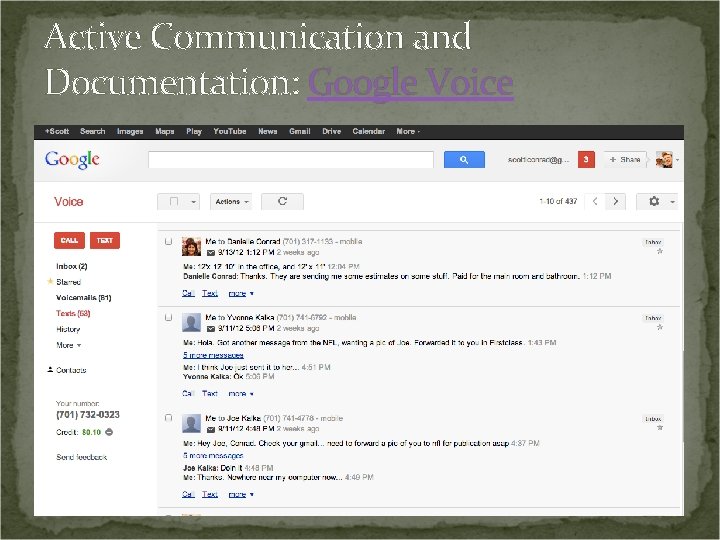720x540 pixels.
Task: Click the credit add icon next to $0.10
Action: [x=109, y=432]
